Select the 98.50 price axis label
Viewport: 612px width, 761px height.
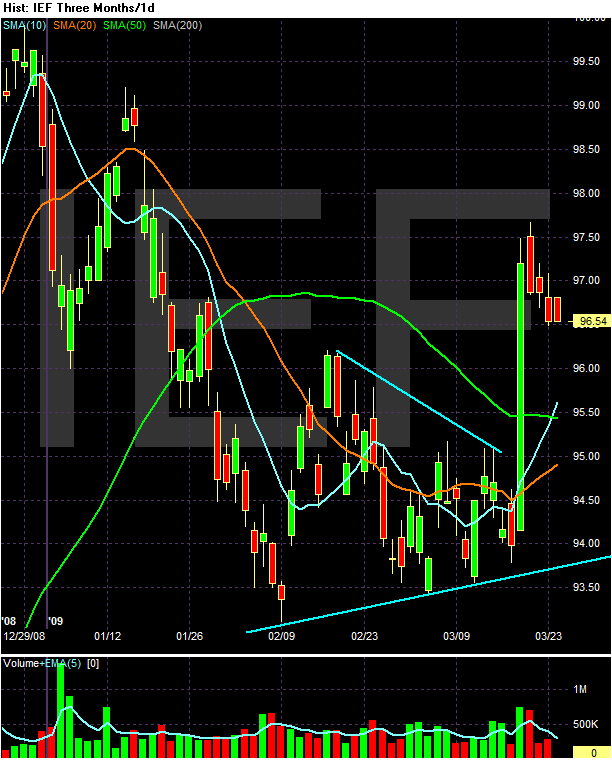pos(586,149)
